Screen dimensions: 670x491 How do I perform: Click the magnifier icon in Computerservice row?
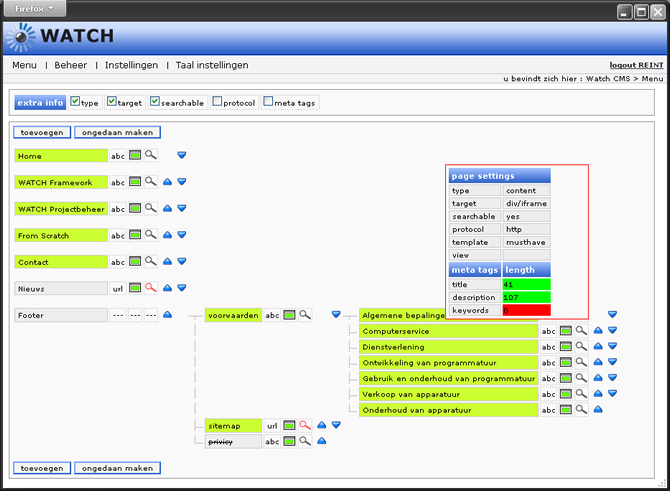tap(581, 330)
